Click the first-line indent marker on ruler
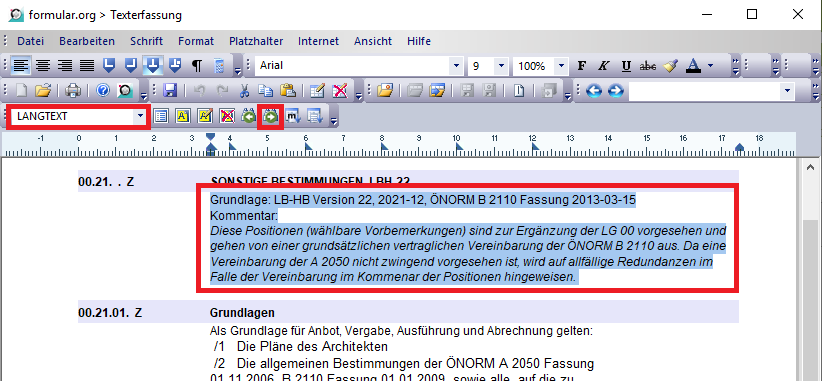This screenshot has height=381, width=822. click(x=210, y=138)
